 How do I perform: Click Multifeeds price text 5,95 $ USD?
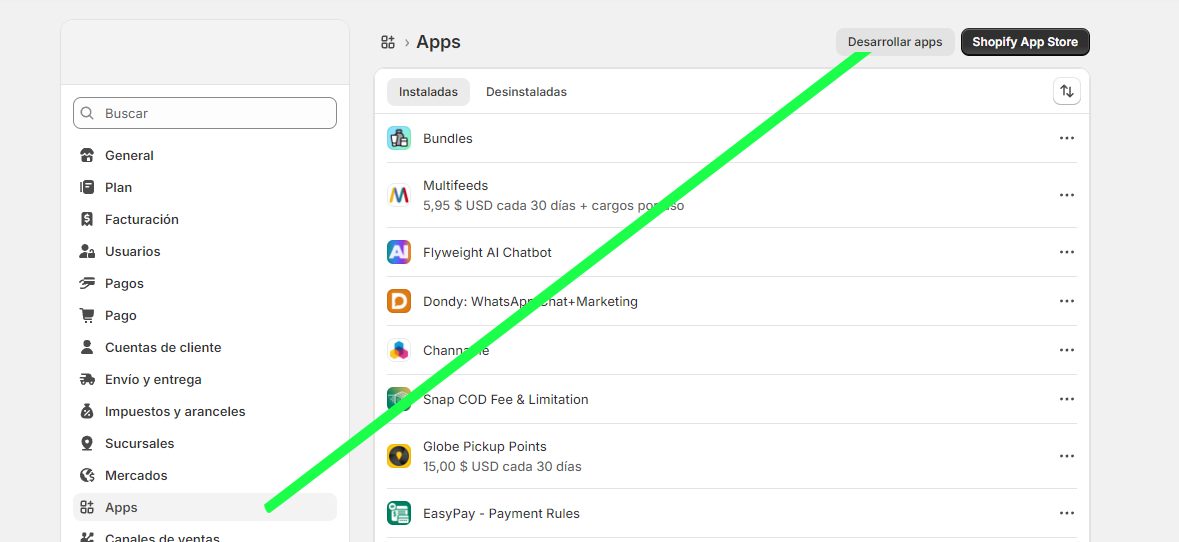click(x=553, y=205)
